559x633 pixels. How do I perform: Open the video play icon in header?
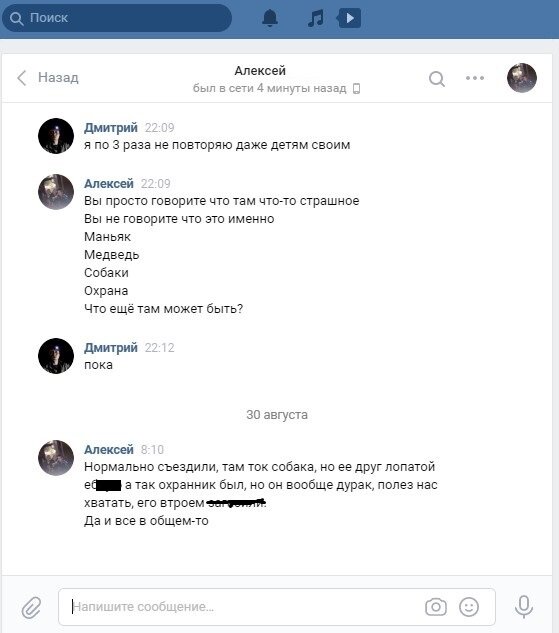point(349,18)
